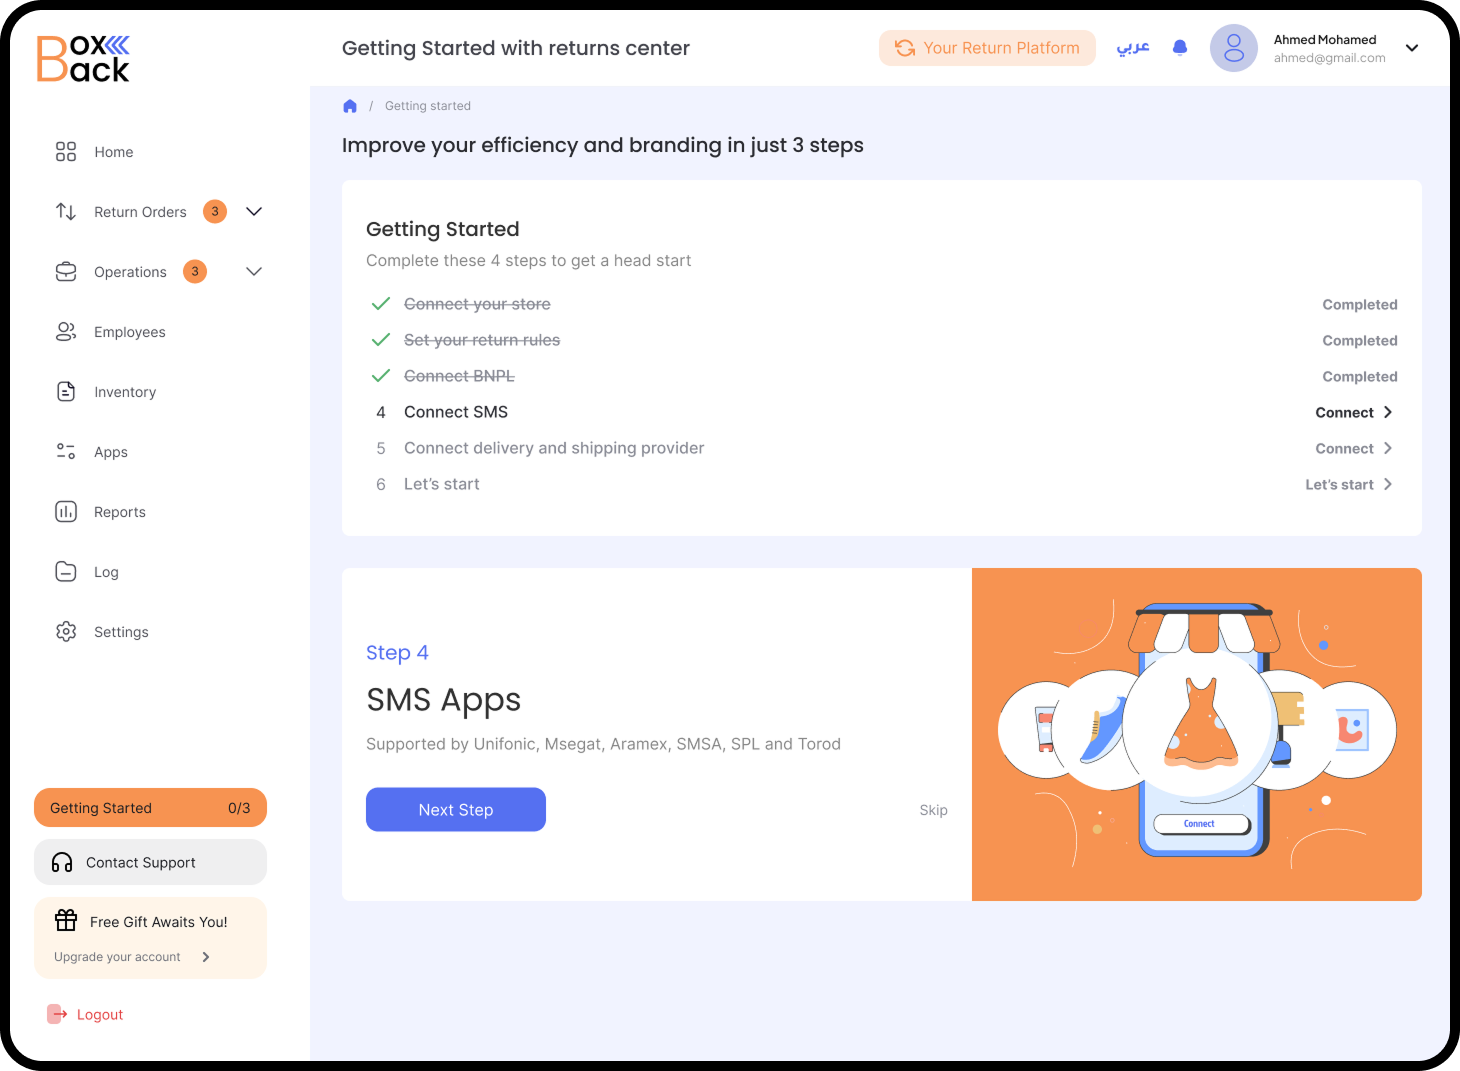Open the user account dropdown arrow
Screen dimensions: 1460x1071
1412,48
